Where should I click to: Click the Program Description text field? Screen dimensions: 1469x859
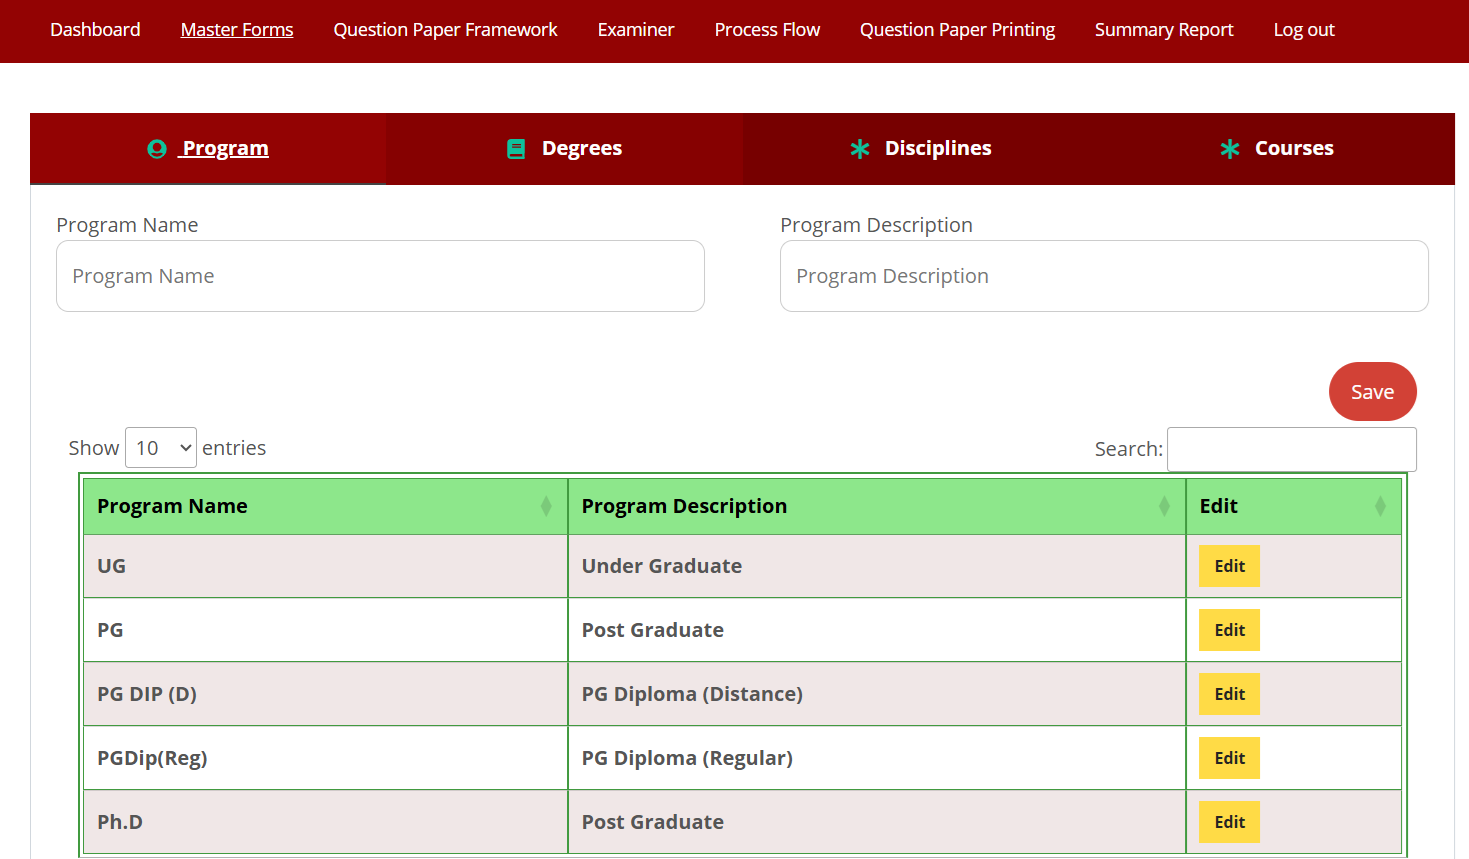click(1104, 276)
